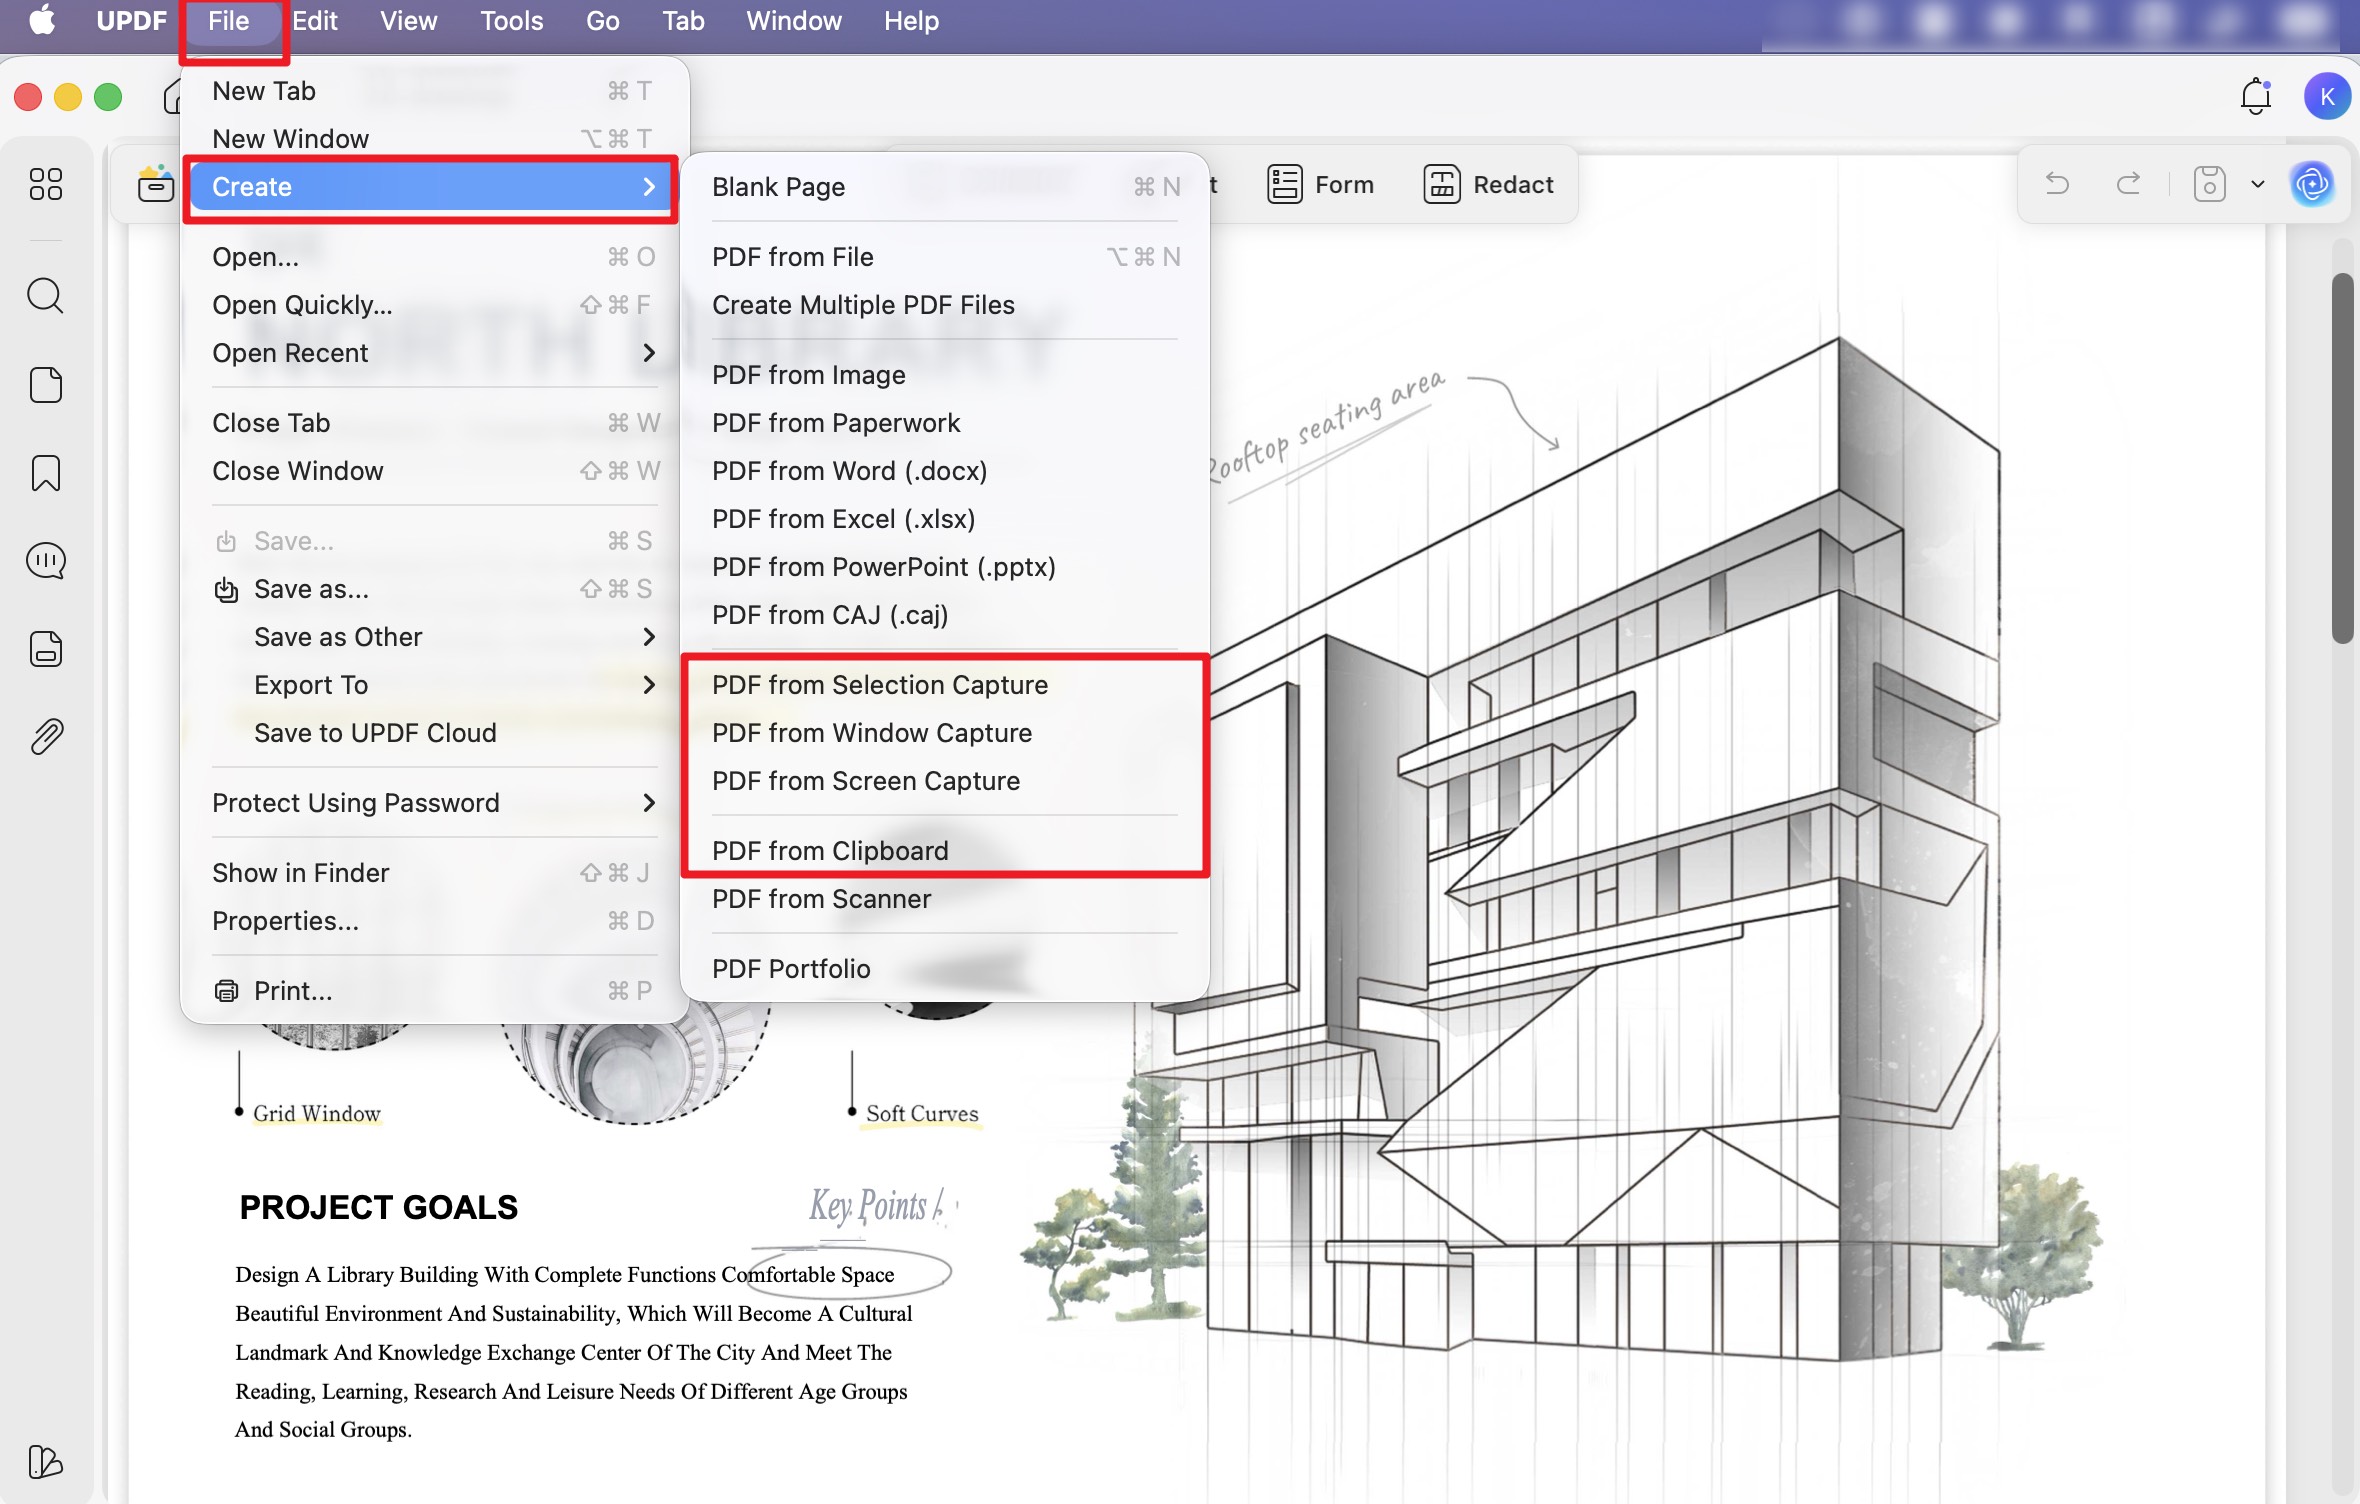This screenshot has width=2360, height=1504.
Task: Choose Print... menu item
Action: point(434,991)
